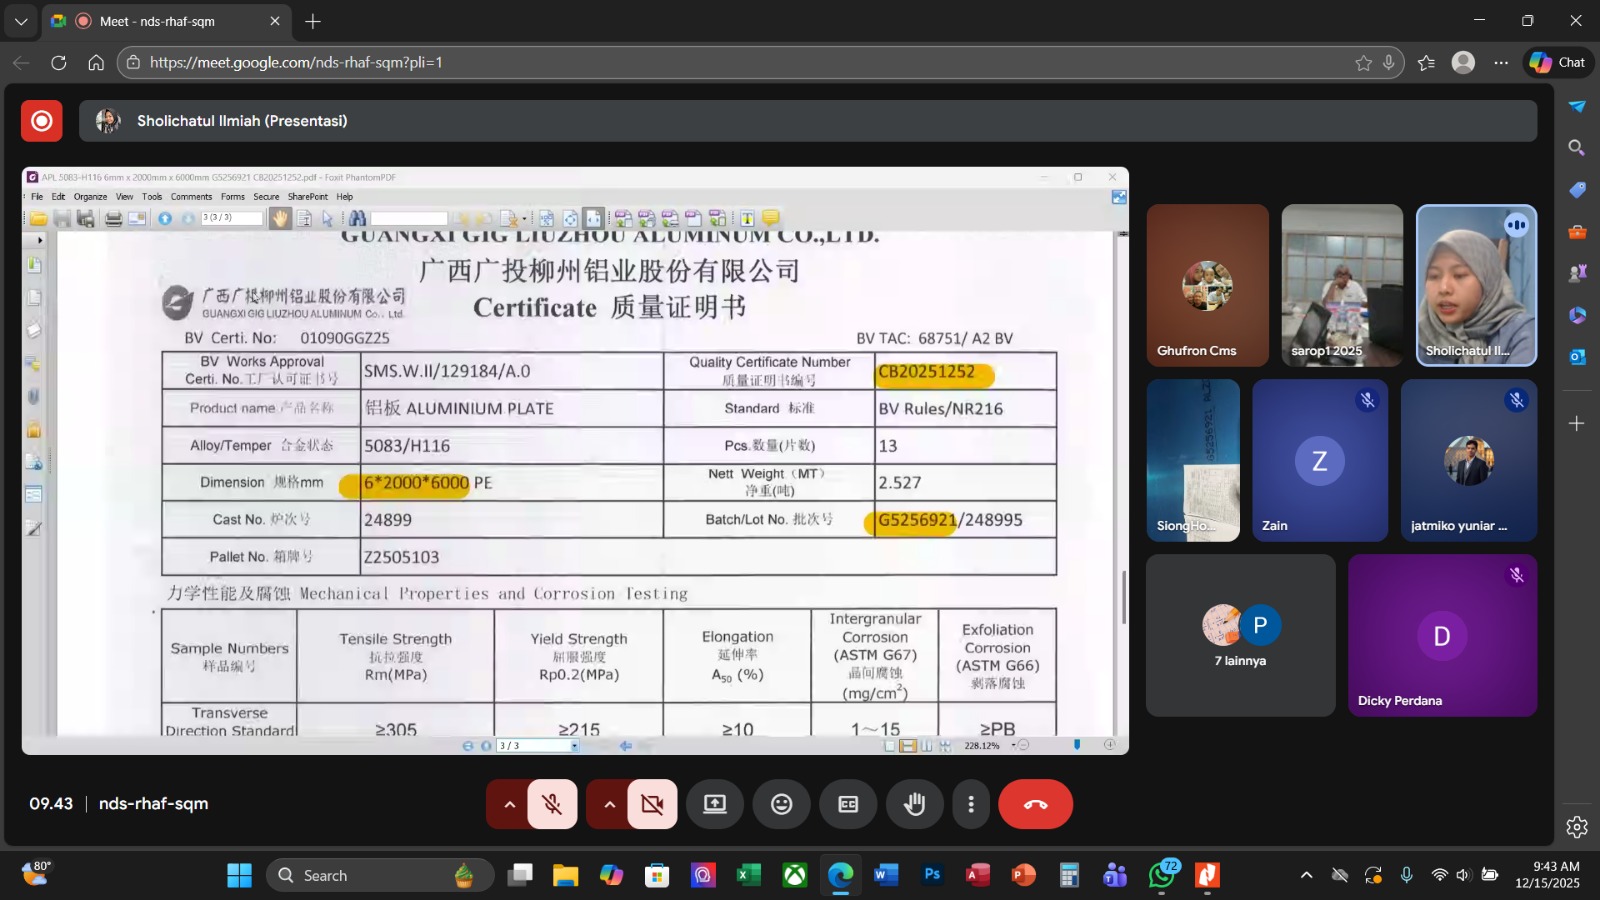The height and width of the screenshot is (900, 1600).
Task: Expand audio settings arrow beside microphone
Action: click(509, 804)
